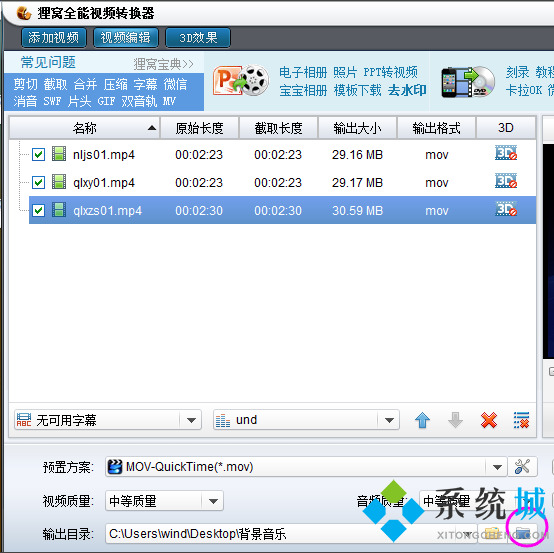
Task: Click the 3D column header
Action: point(506,128)
